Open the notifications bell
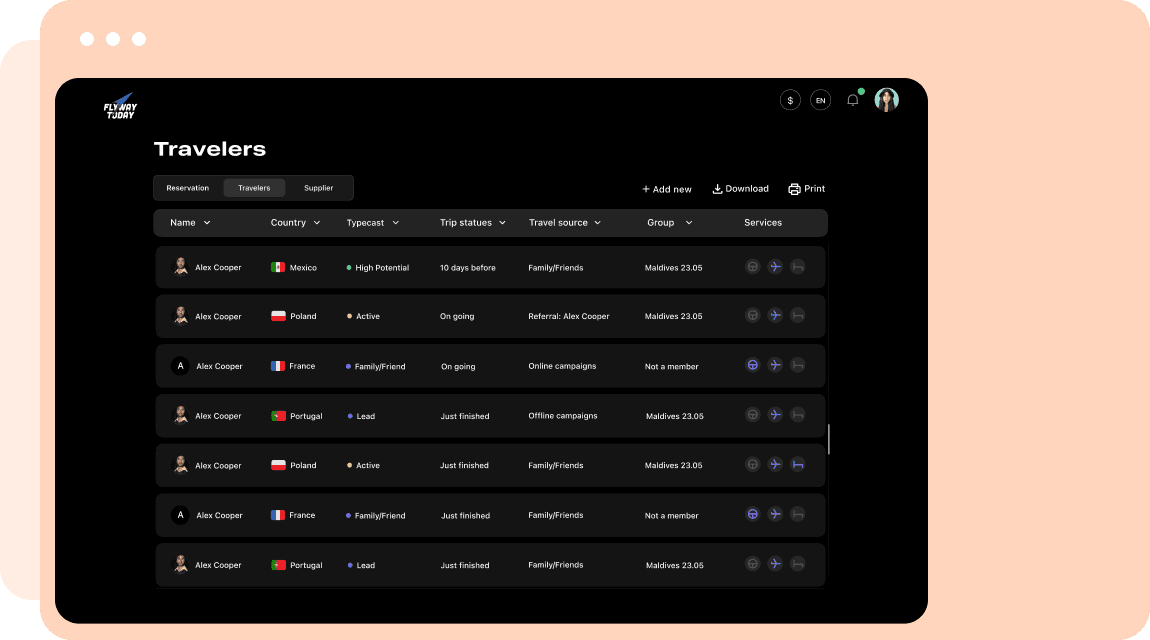 tap(853, 100)
